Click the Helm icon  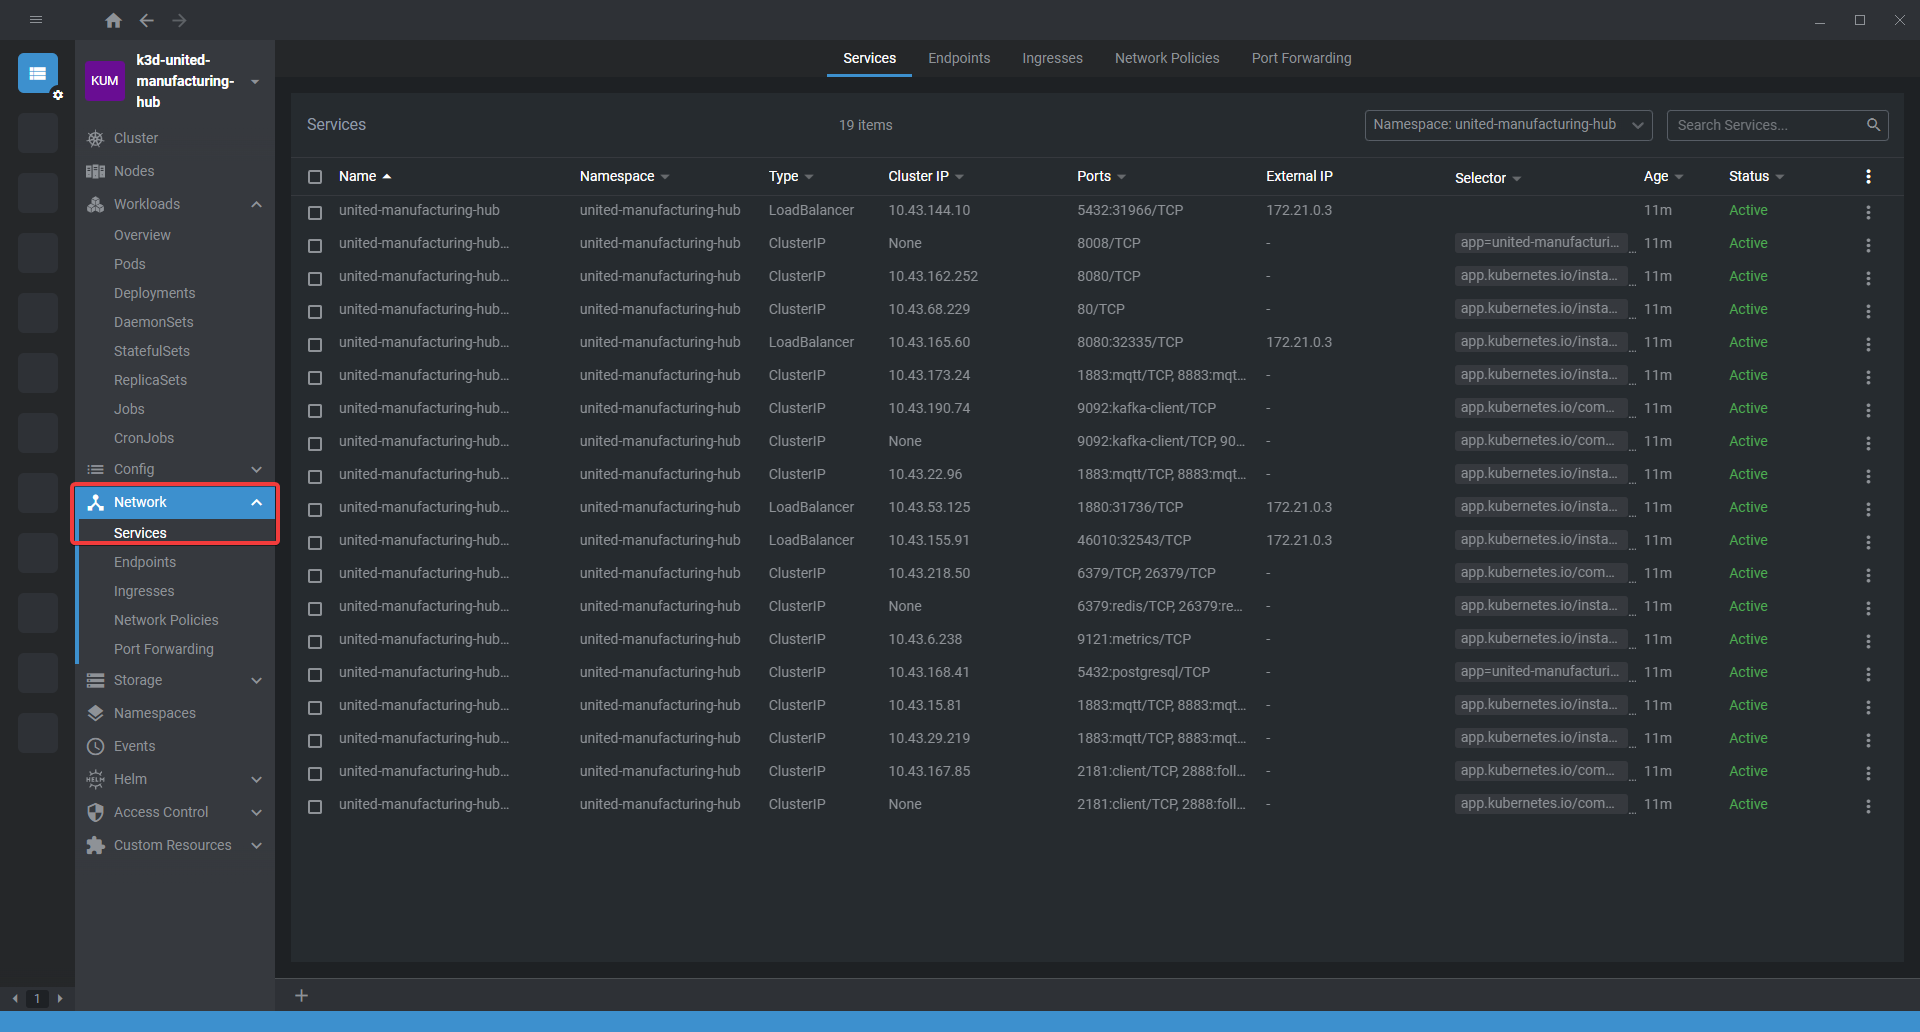[96, 779]
